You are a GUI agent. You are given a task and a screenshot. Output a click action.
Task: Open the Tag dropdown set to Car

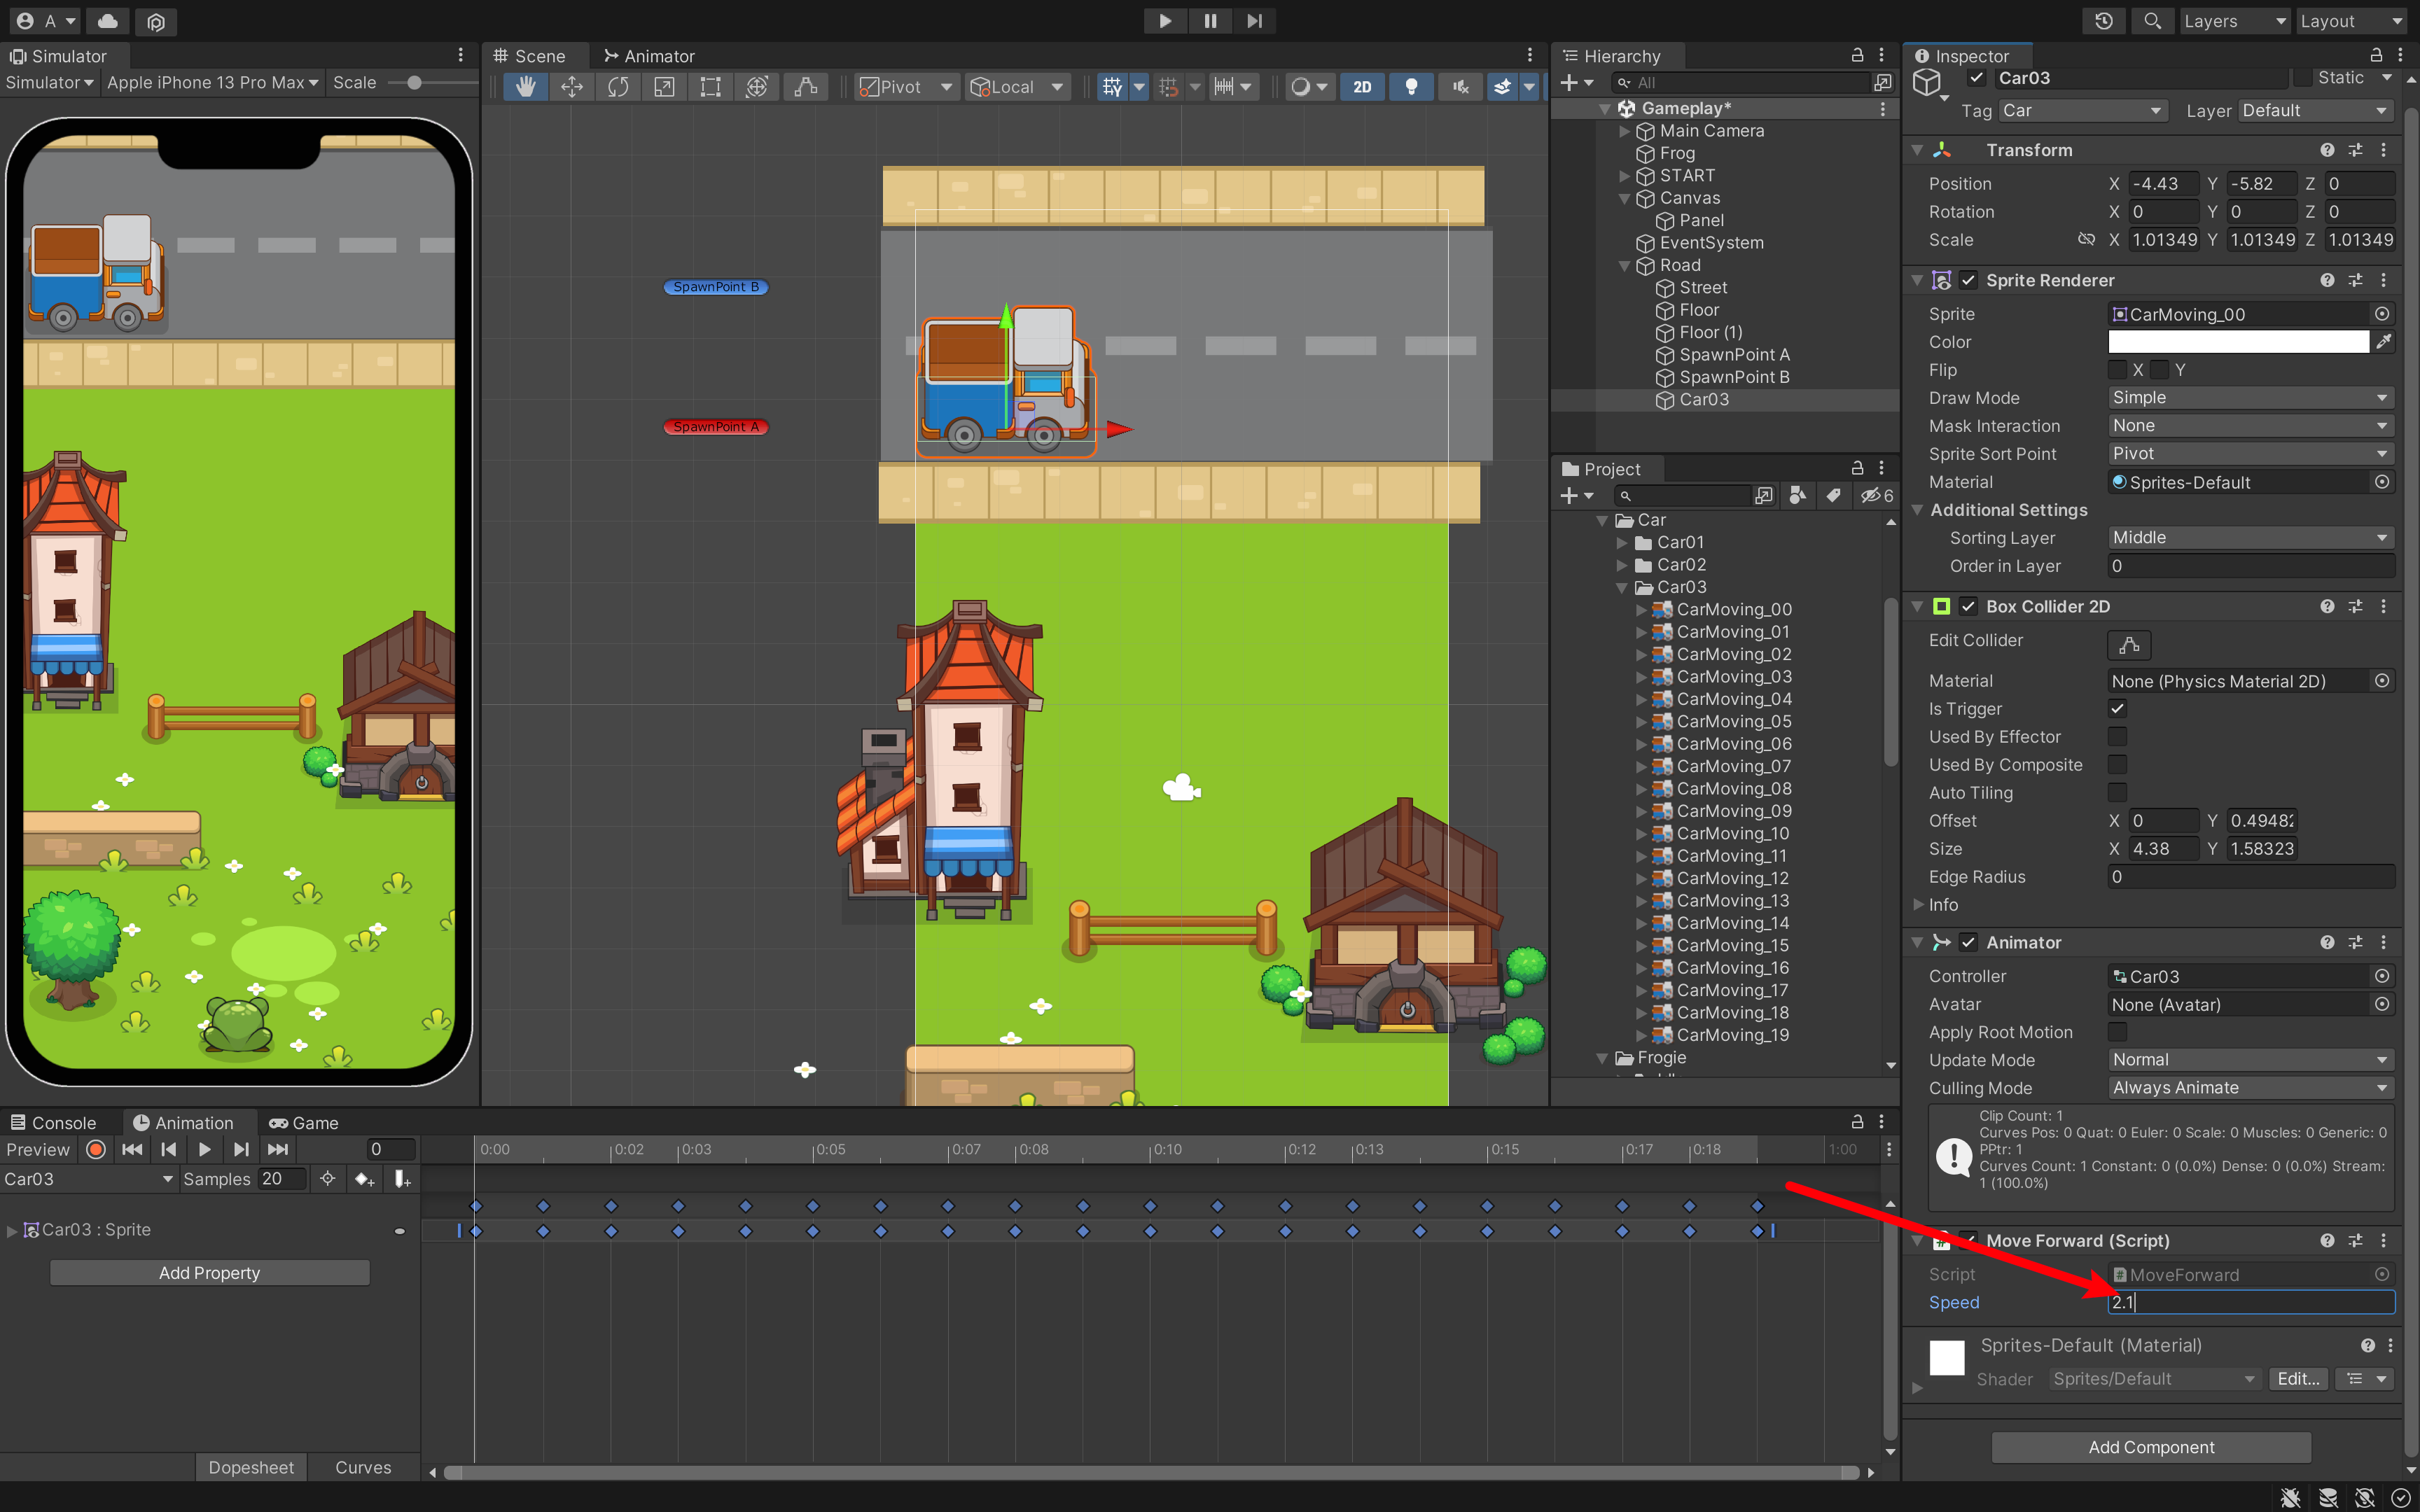[x=2082, y=111]
